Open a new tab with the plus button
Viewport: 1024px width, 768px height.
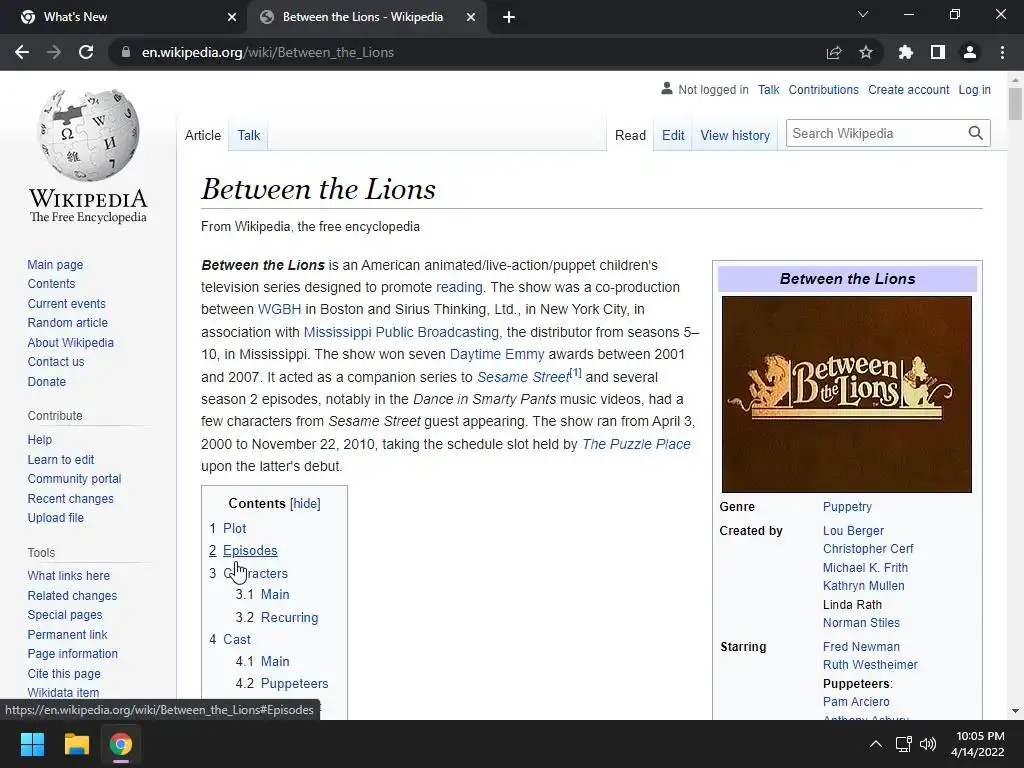coord(509,17)
